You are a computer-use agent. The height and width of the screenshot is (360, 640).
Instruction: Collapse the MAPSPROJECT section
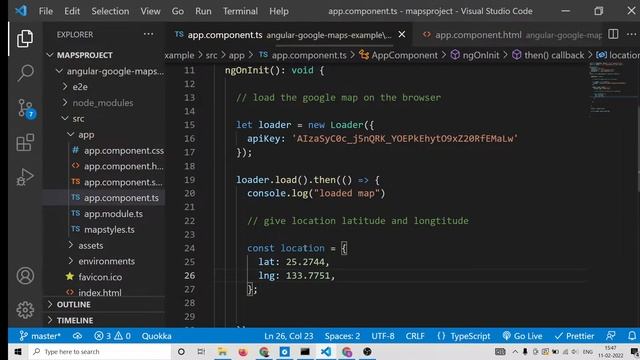coord(84,55)
